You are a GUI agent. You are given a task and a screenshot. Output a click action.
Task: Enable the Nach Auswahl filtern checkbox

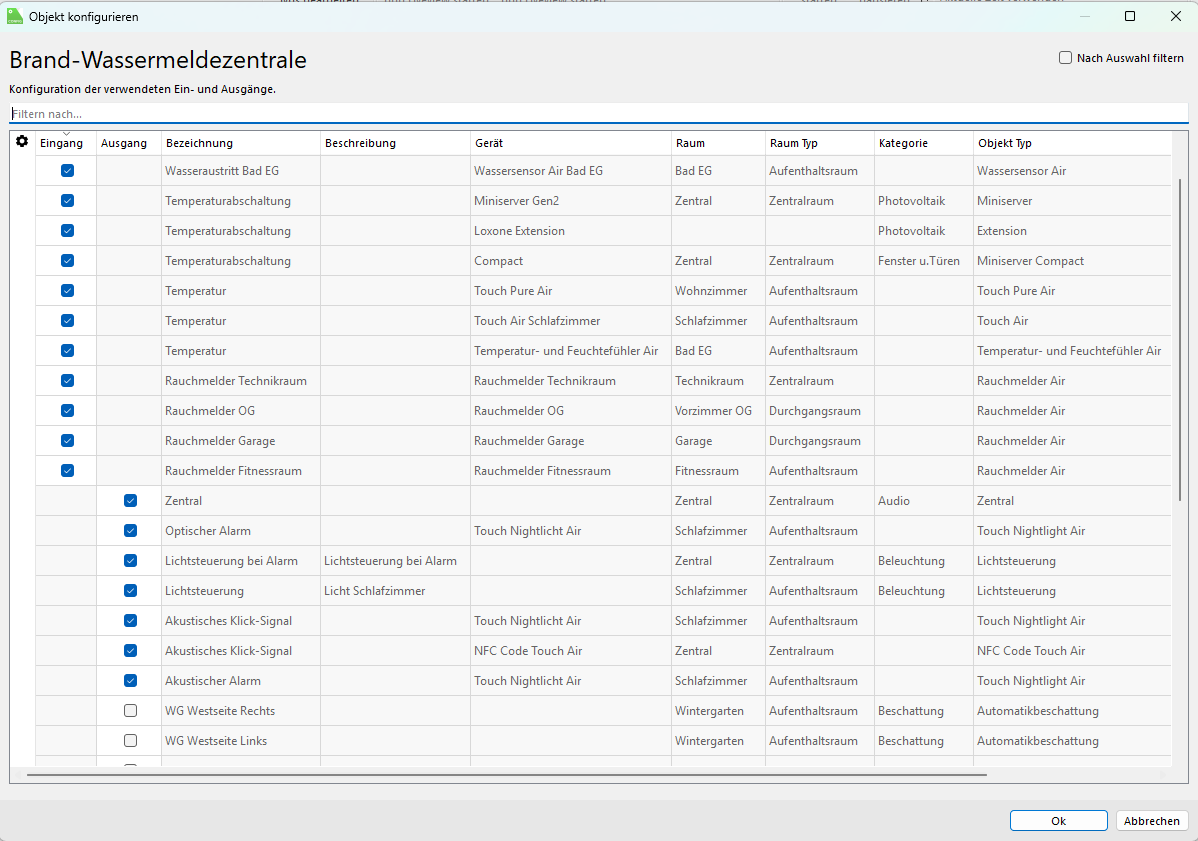pyautogui.click(x=1066, y=58)
